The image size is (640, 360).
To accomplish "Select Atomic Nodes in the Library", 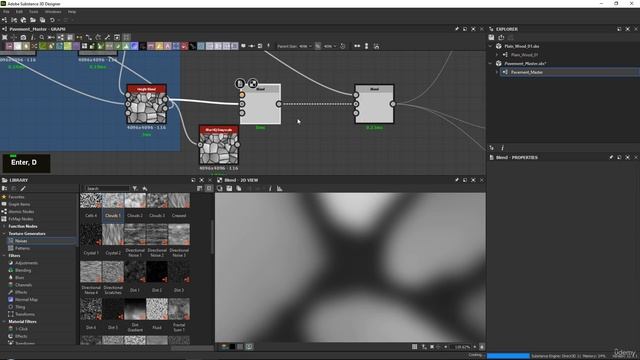I will 21,212.
